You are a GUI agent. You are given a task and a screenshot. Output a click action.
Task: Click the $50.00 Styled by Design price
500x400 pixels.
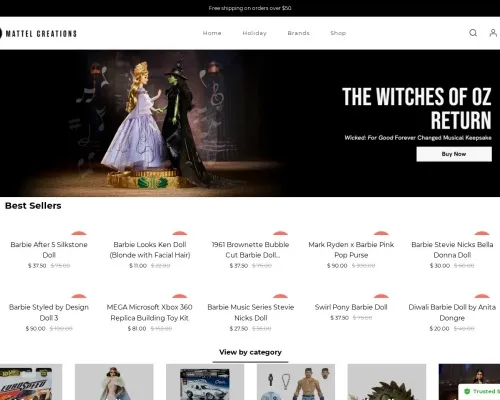[35, 328]
